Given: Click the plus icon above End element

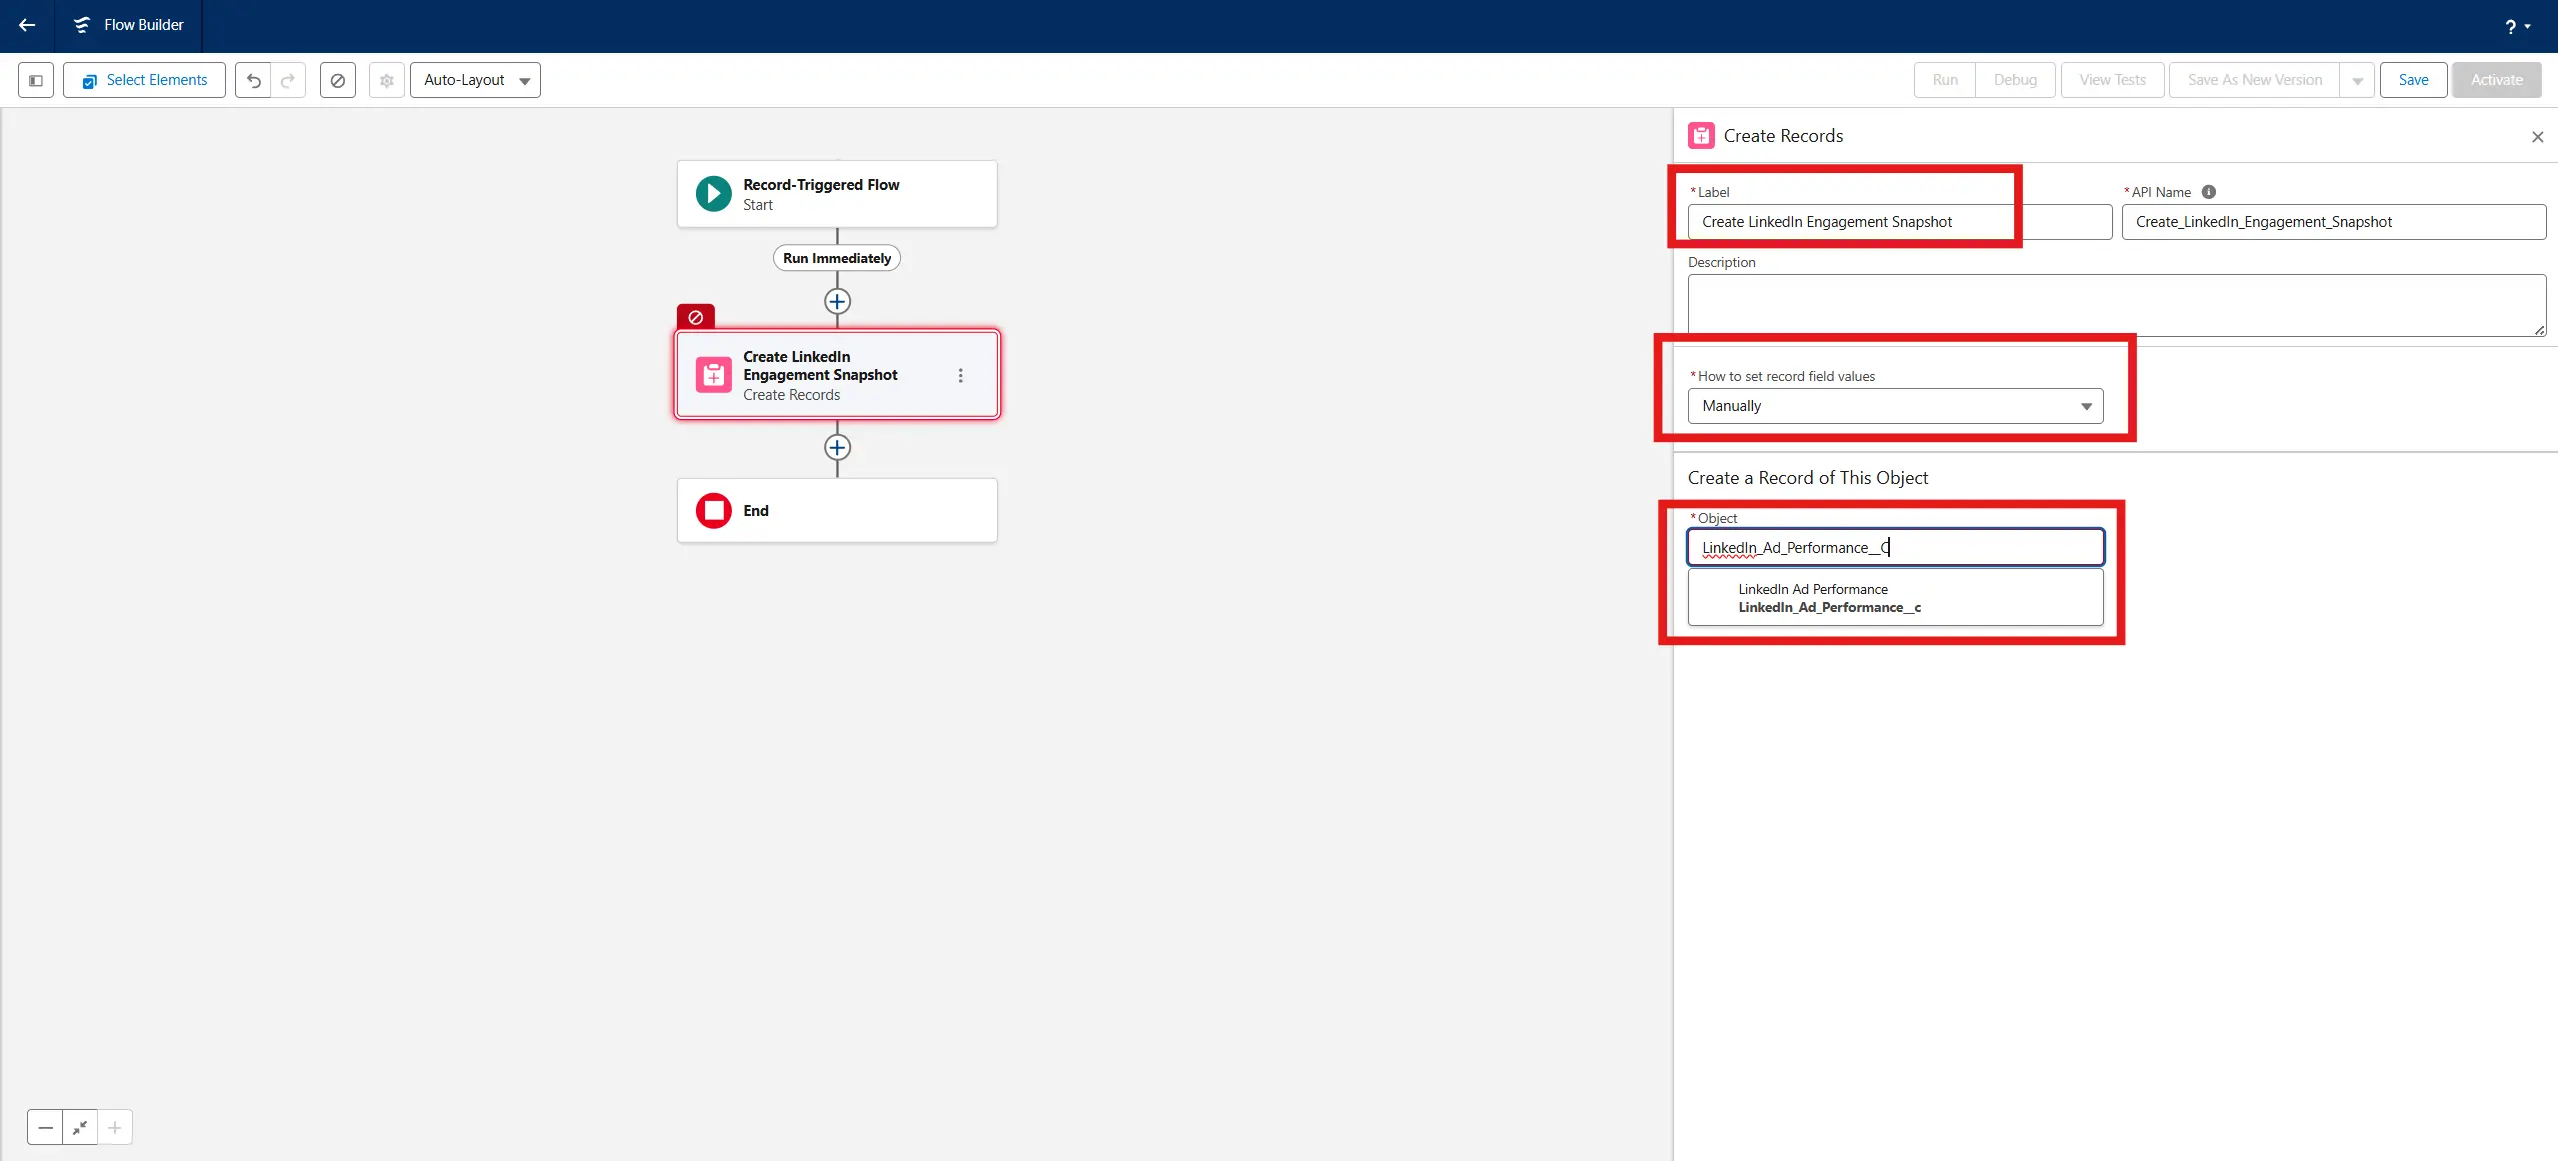Looking at the screenshot, I should tap(837, 447).
